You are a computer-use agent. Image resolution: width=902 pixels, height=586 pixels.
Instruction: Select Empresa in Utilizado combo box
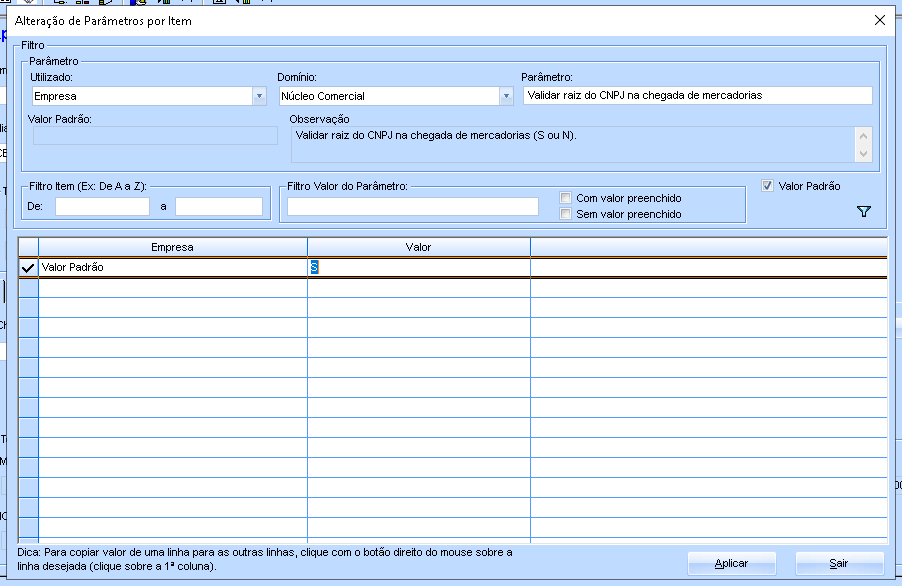[142, 96]
